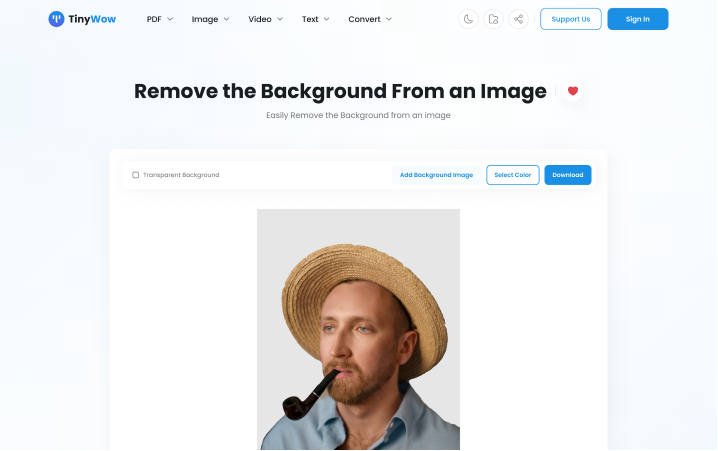This screenshot has height=451, width=718.
Task: Open the Text tools menu
Action: click(x=315, y=19)
